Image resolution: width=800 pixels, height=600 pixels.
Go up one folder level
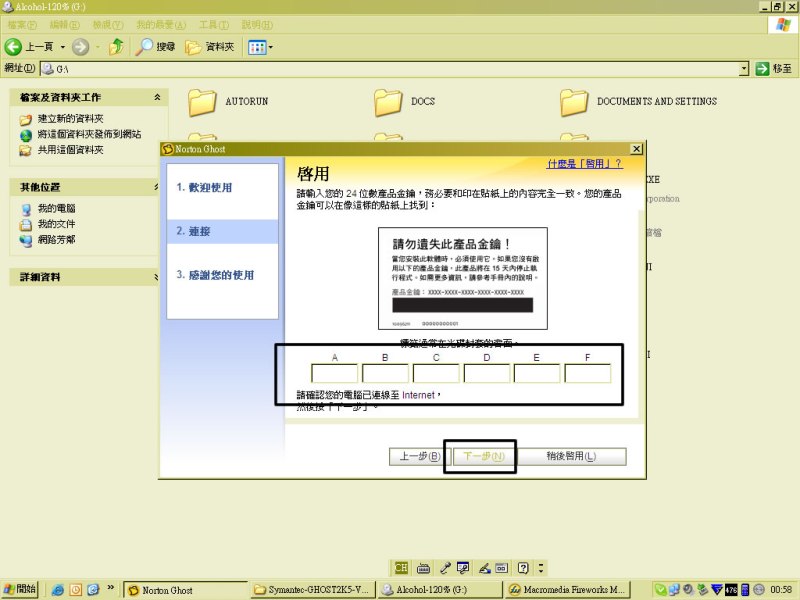pos(116,47)
